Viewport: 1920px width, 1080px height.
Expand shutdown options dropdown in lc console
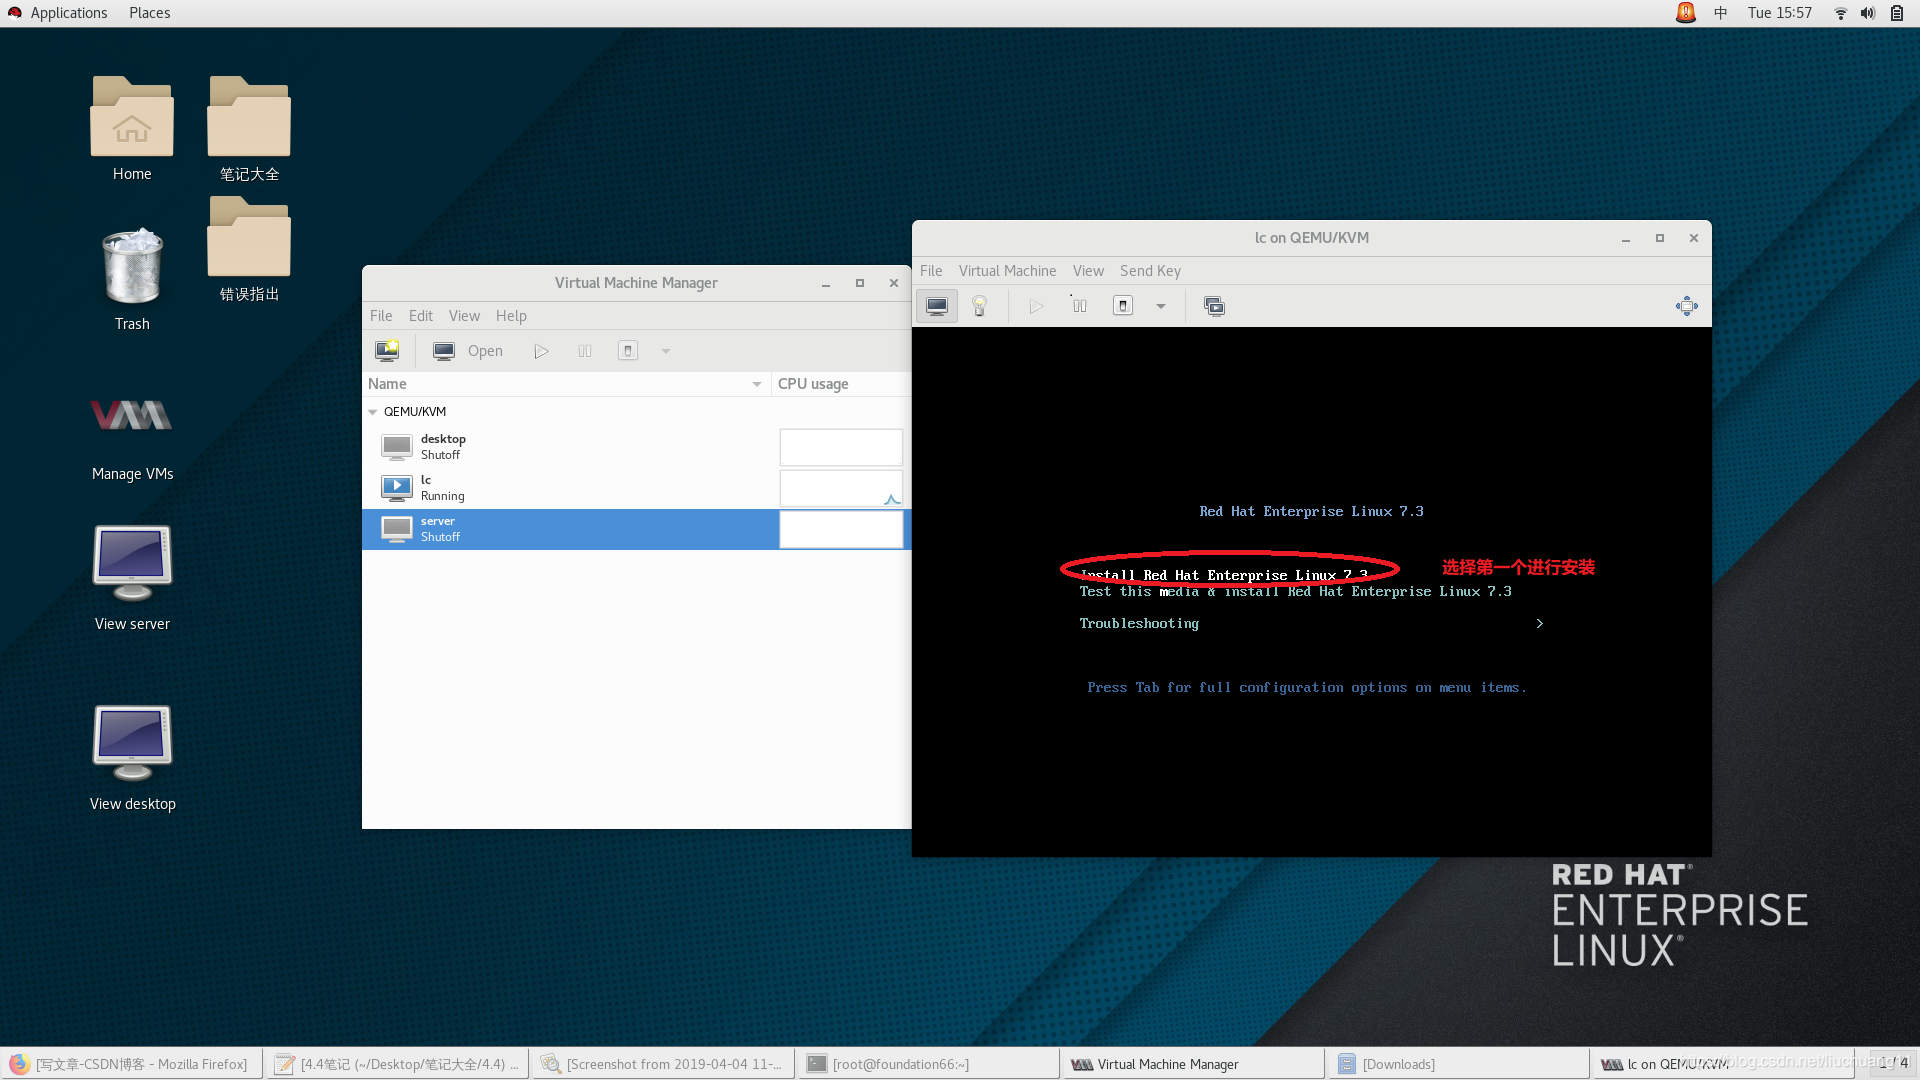pos(1161,306)
